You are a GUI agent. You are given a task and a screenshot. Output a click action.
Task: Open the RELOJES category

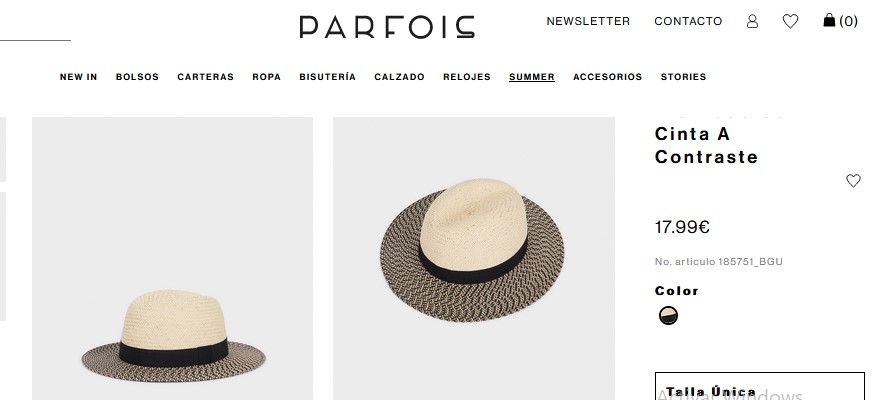(x=467, y=77)
